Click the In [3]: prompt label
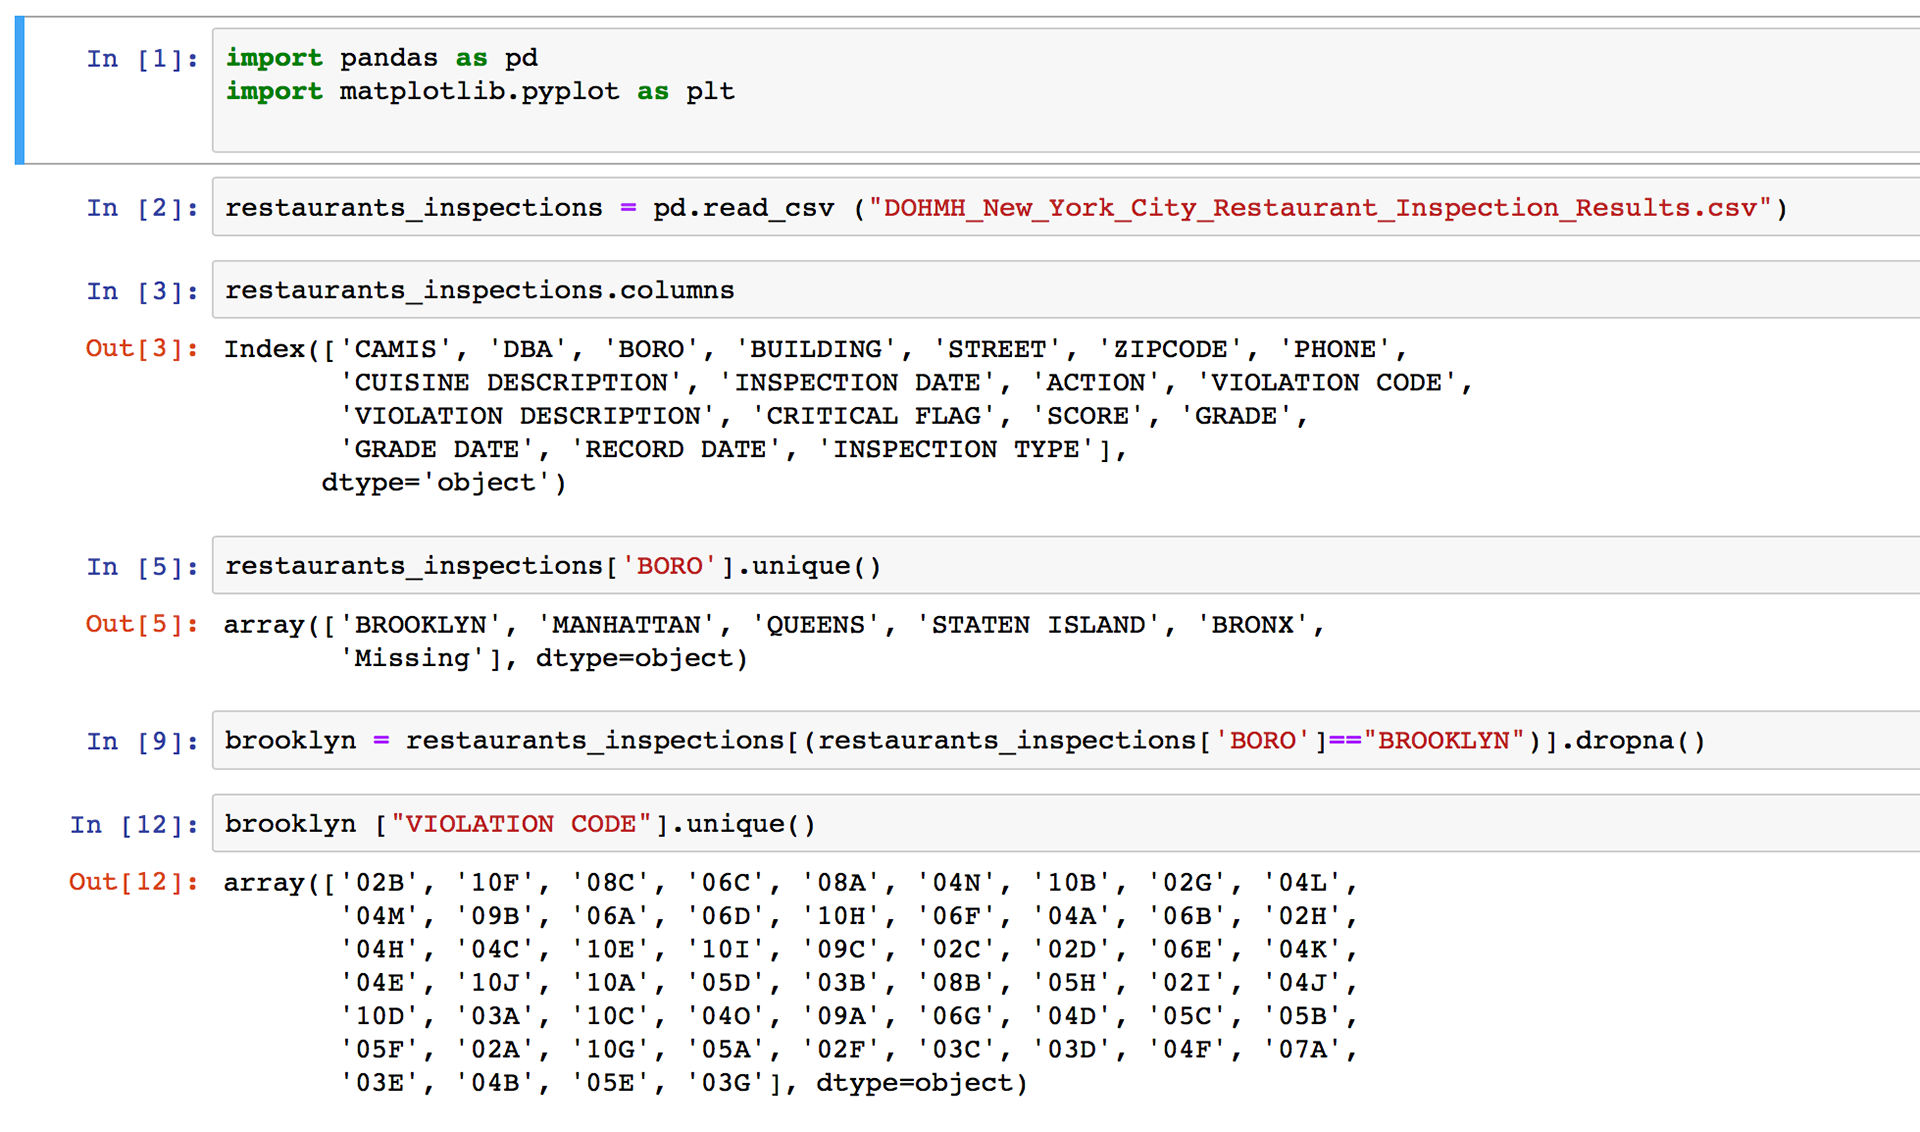 142,291
